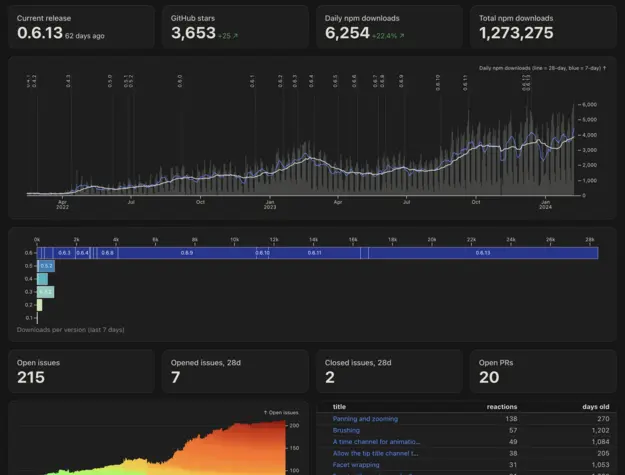
Task: Click the Open PRs count 20
Action: [x=489, y=378]
